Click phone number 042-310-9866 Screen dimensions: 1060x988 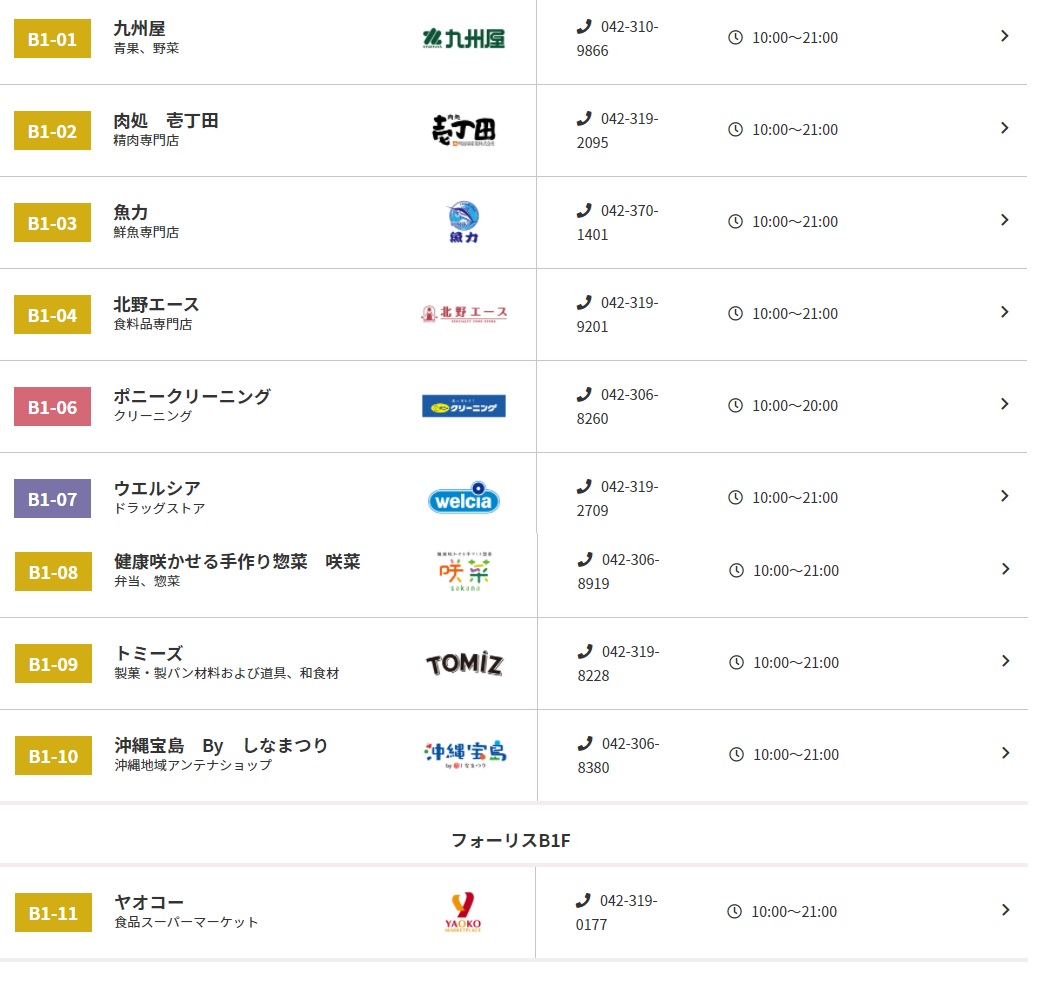click(x=617, y=39)
